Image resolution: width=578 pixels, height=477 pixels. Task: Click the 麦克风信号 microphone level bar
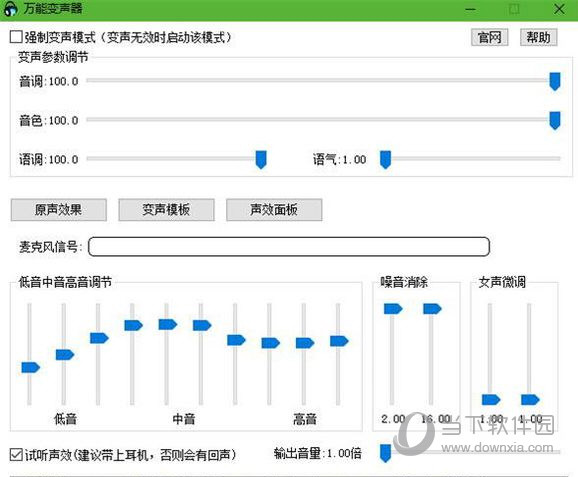(x=289, y=247)
